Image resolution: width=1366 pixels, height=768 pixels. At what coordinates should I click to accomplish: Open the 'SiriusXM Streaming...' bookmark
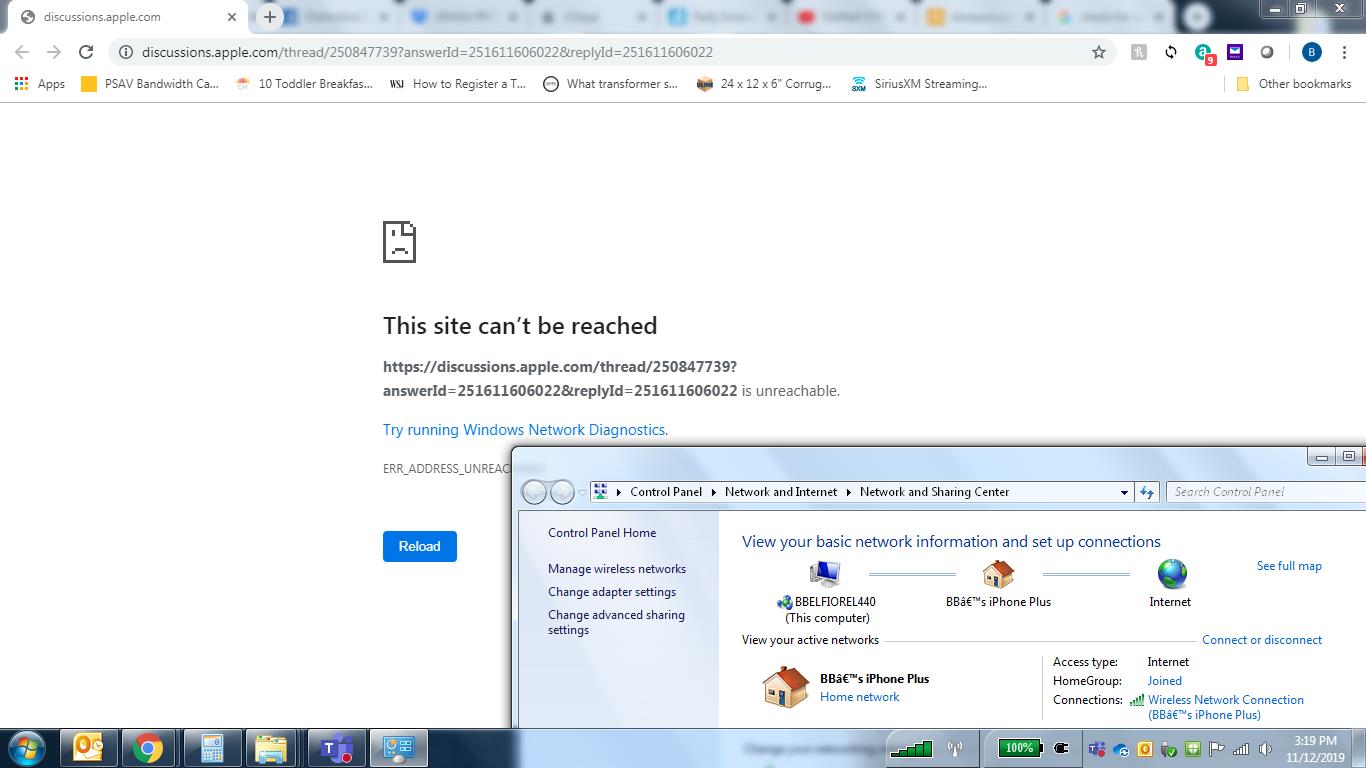pyautogui.click(x=919, y=84)
